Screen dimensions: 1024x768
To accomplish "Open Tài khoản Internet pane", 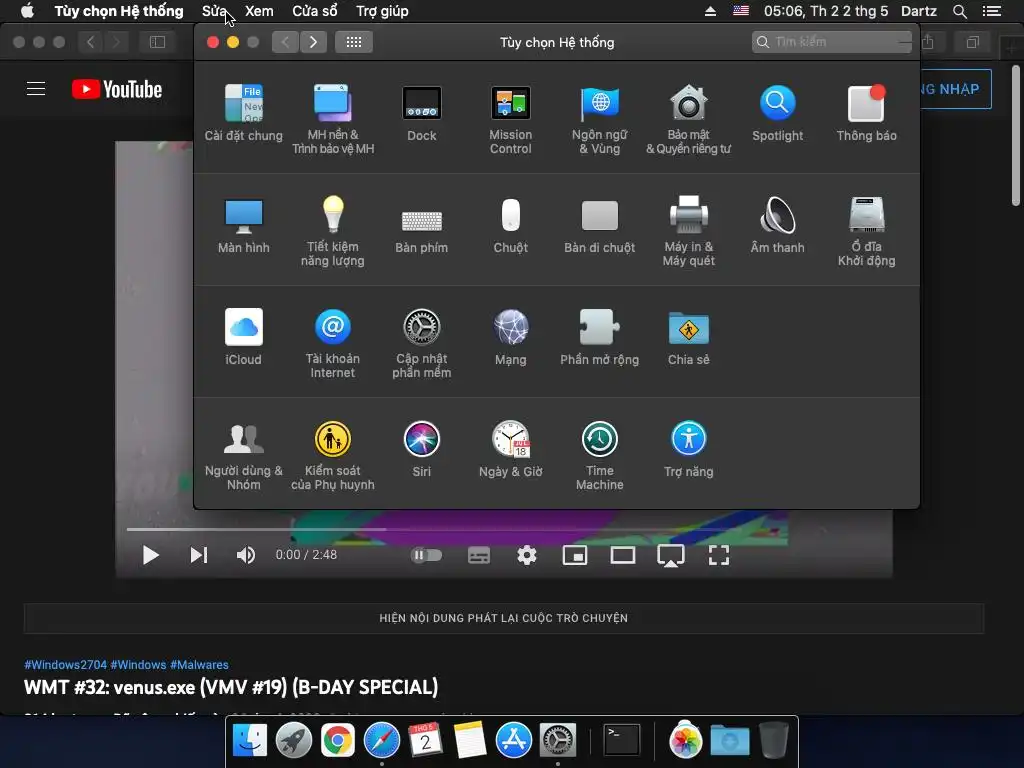I will (333, 344).
